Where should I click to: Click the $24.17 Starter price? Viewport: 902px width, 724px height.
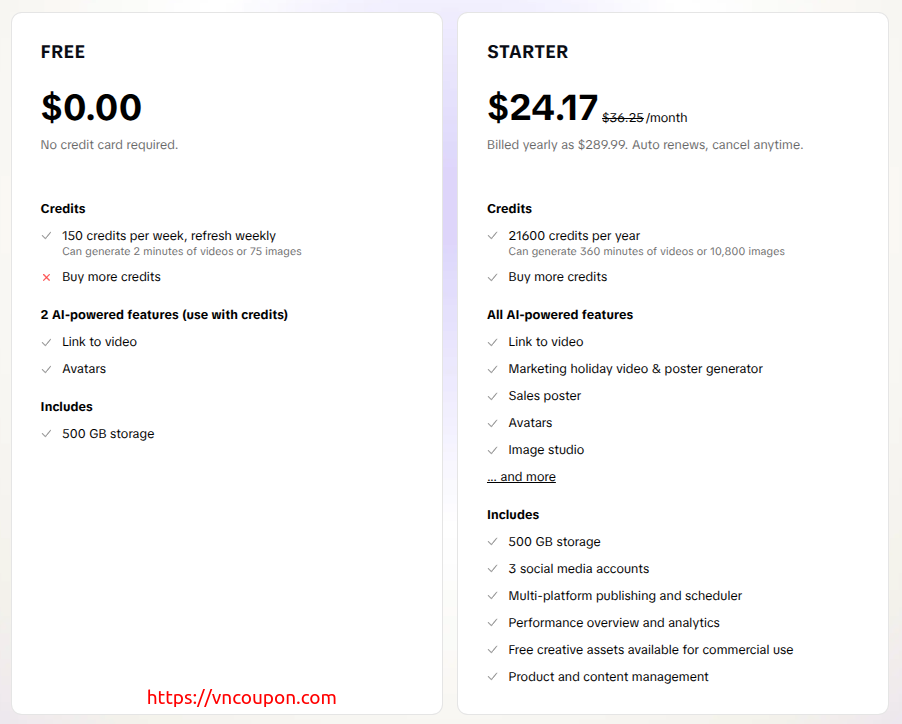pyautogui.click(x=542, y=108)
